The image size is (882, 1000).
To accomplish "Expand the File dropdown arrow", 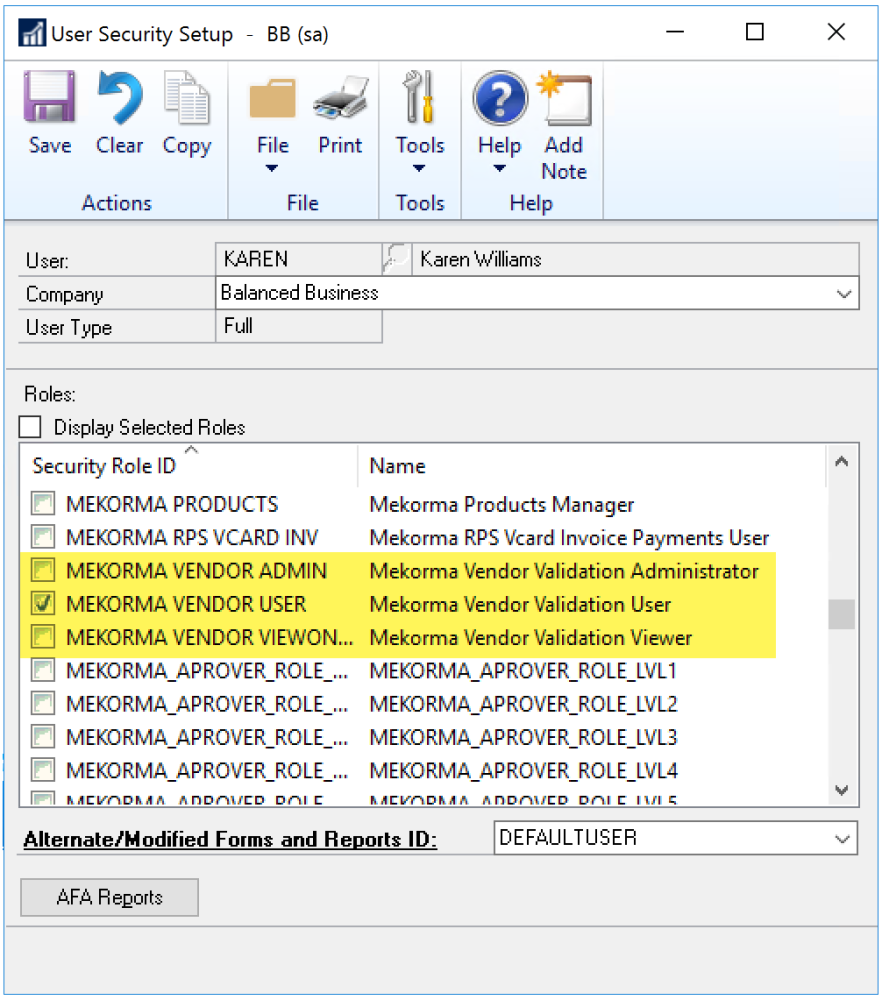I will click(x=272, y=168).
